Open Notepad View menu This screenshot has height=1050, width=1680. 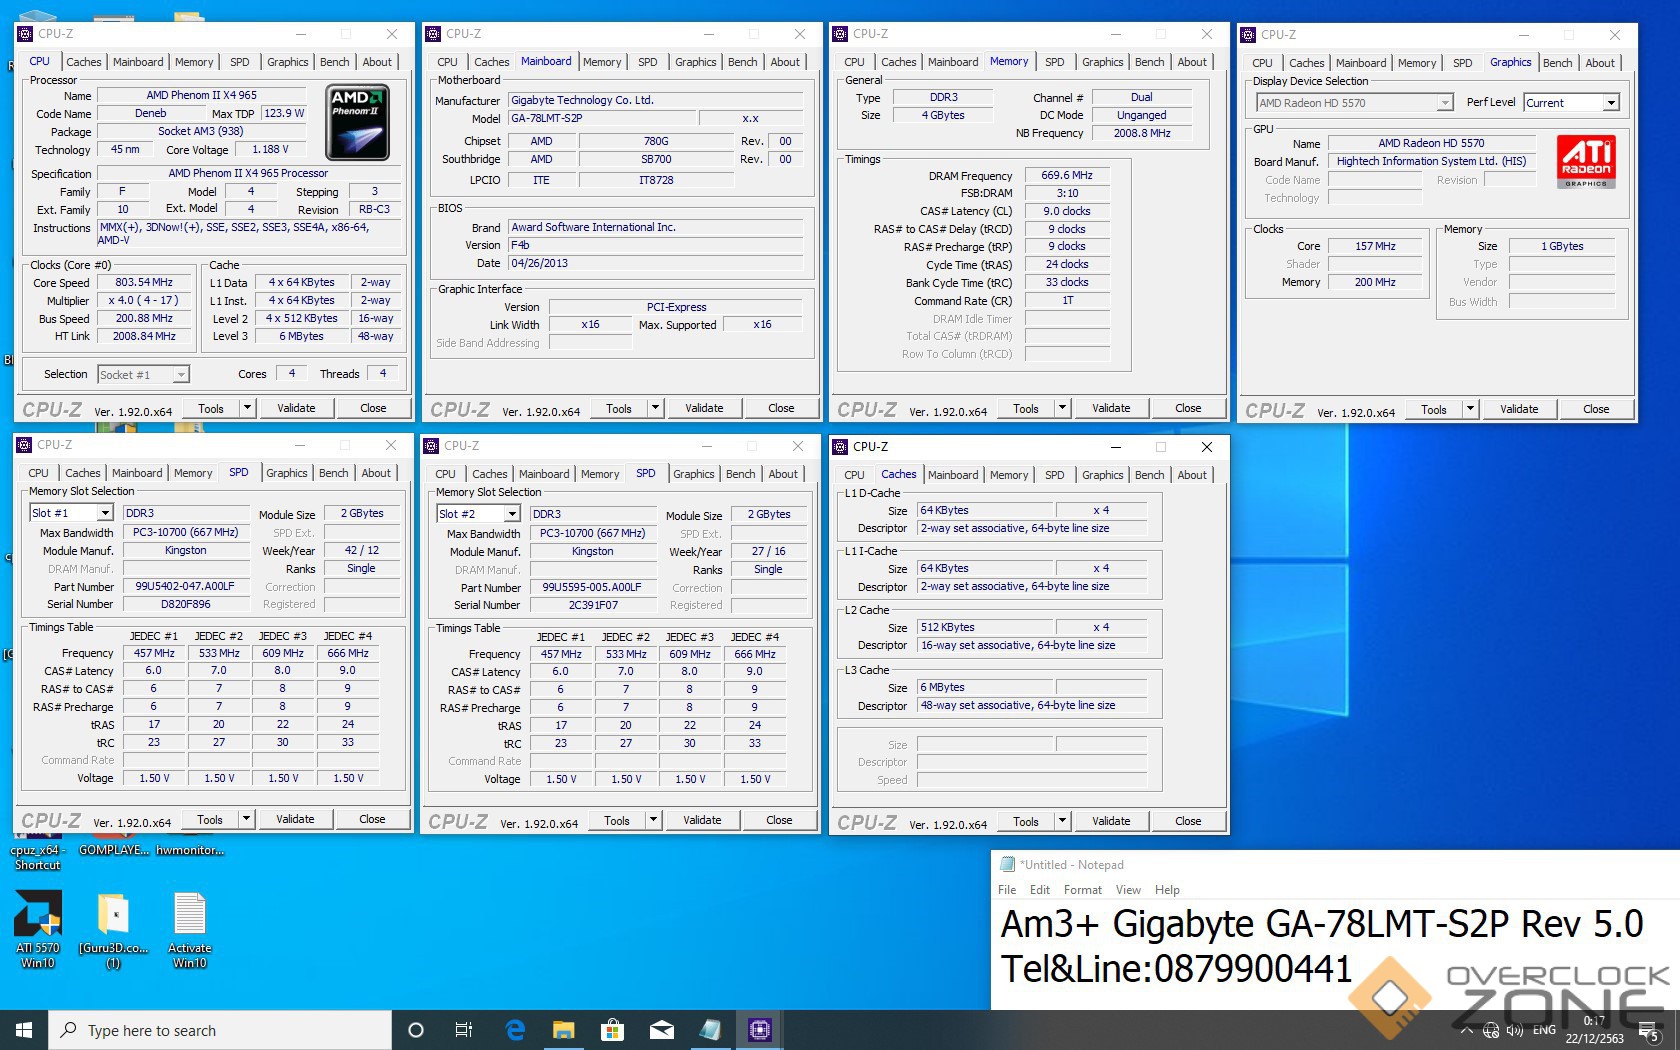(x=1128, y=890)
